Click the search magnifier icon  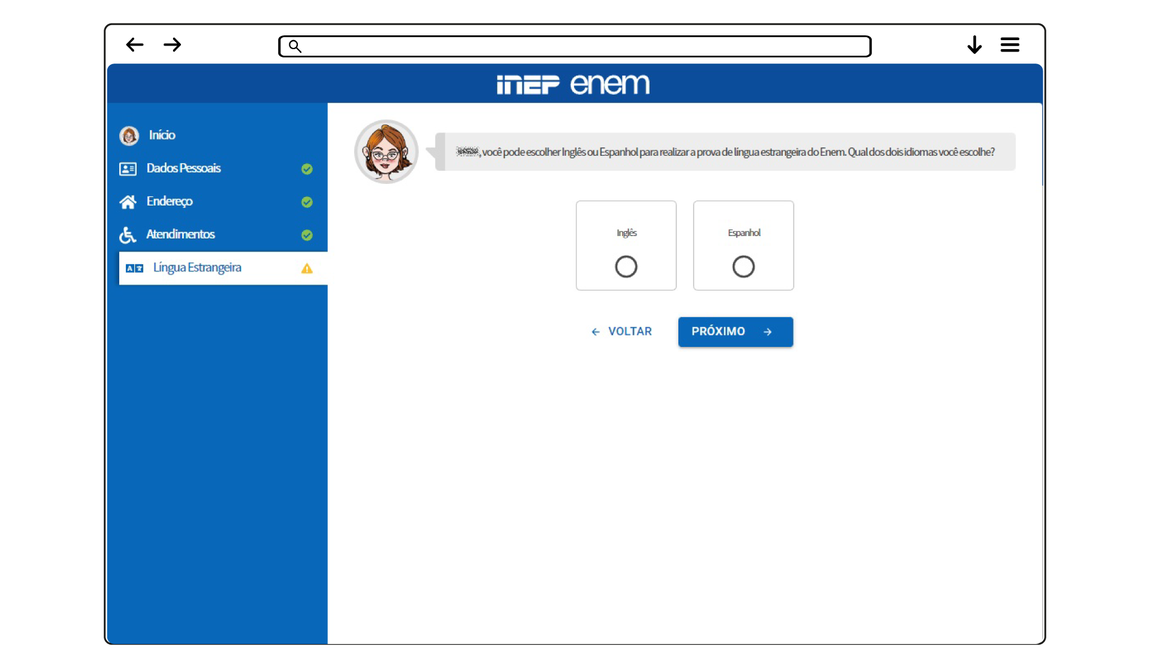(295, 46)
